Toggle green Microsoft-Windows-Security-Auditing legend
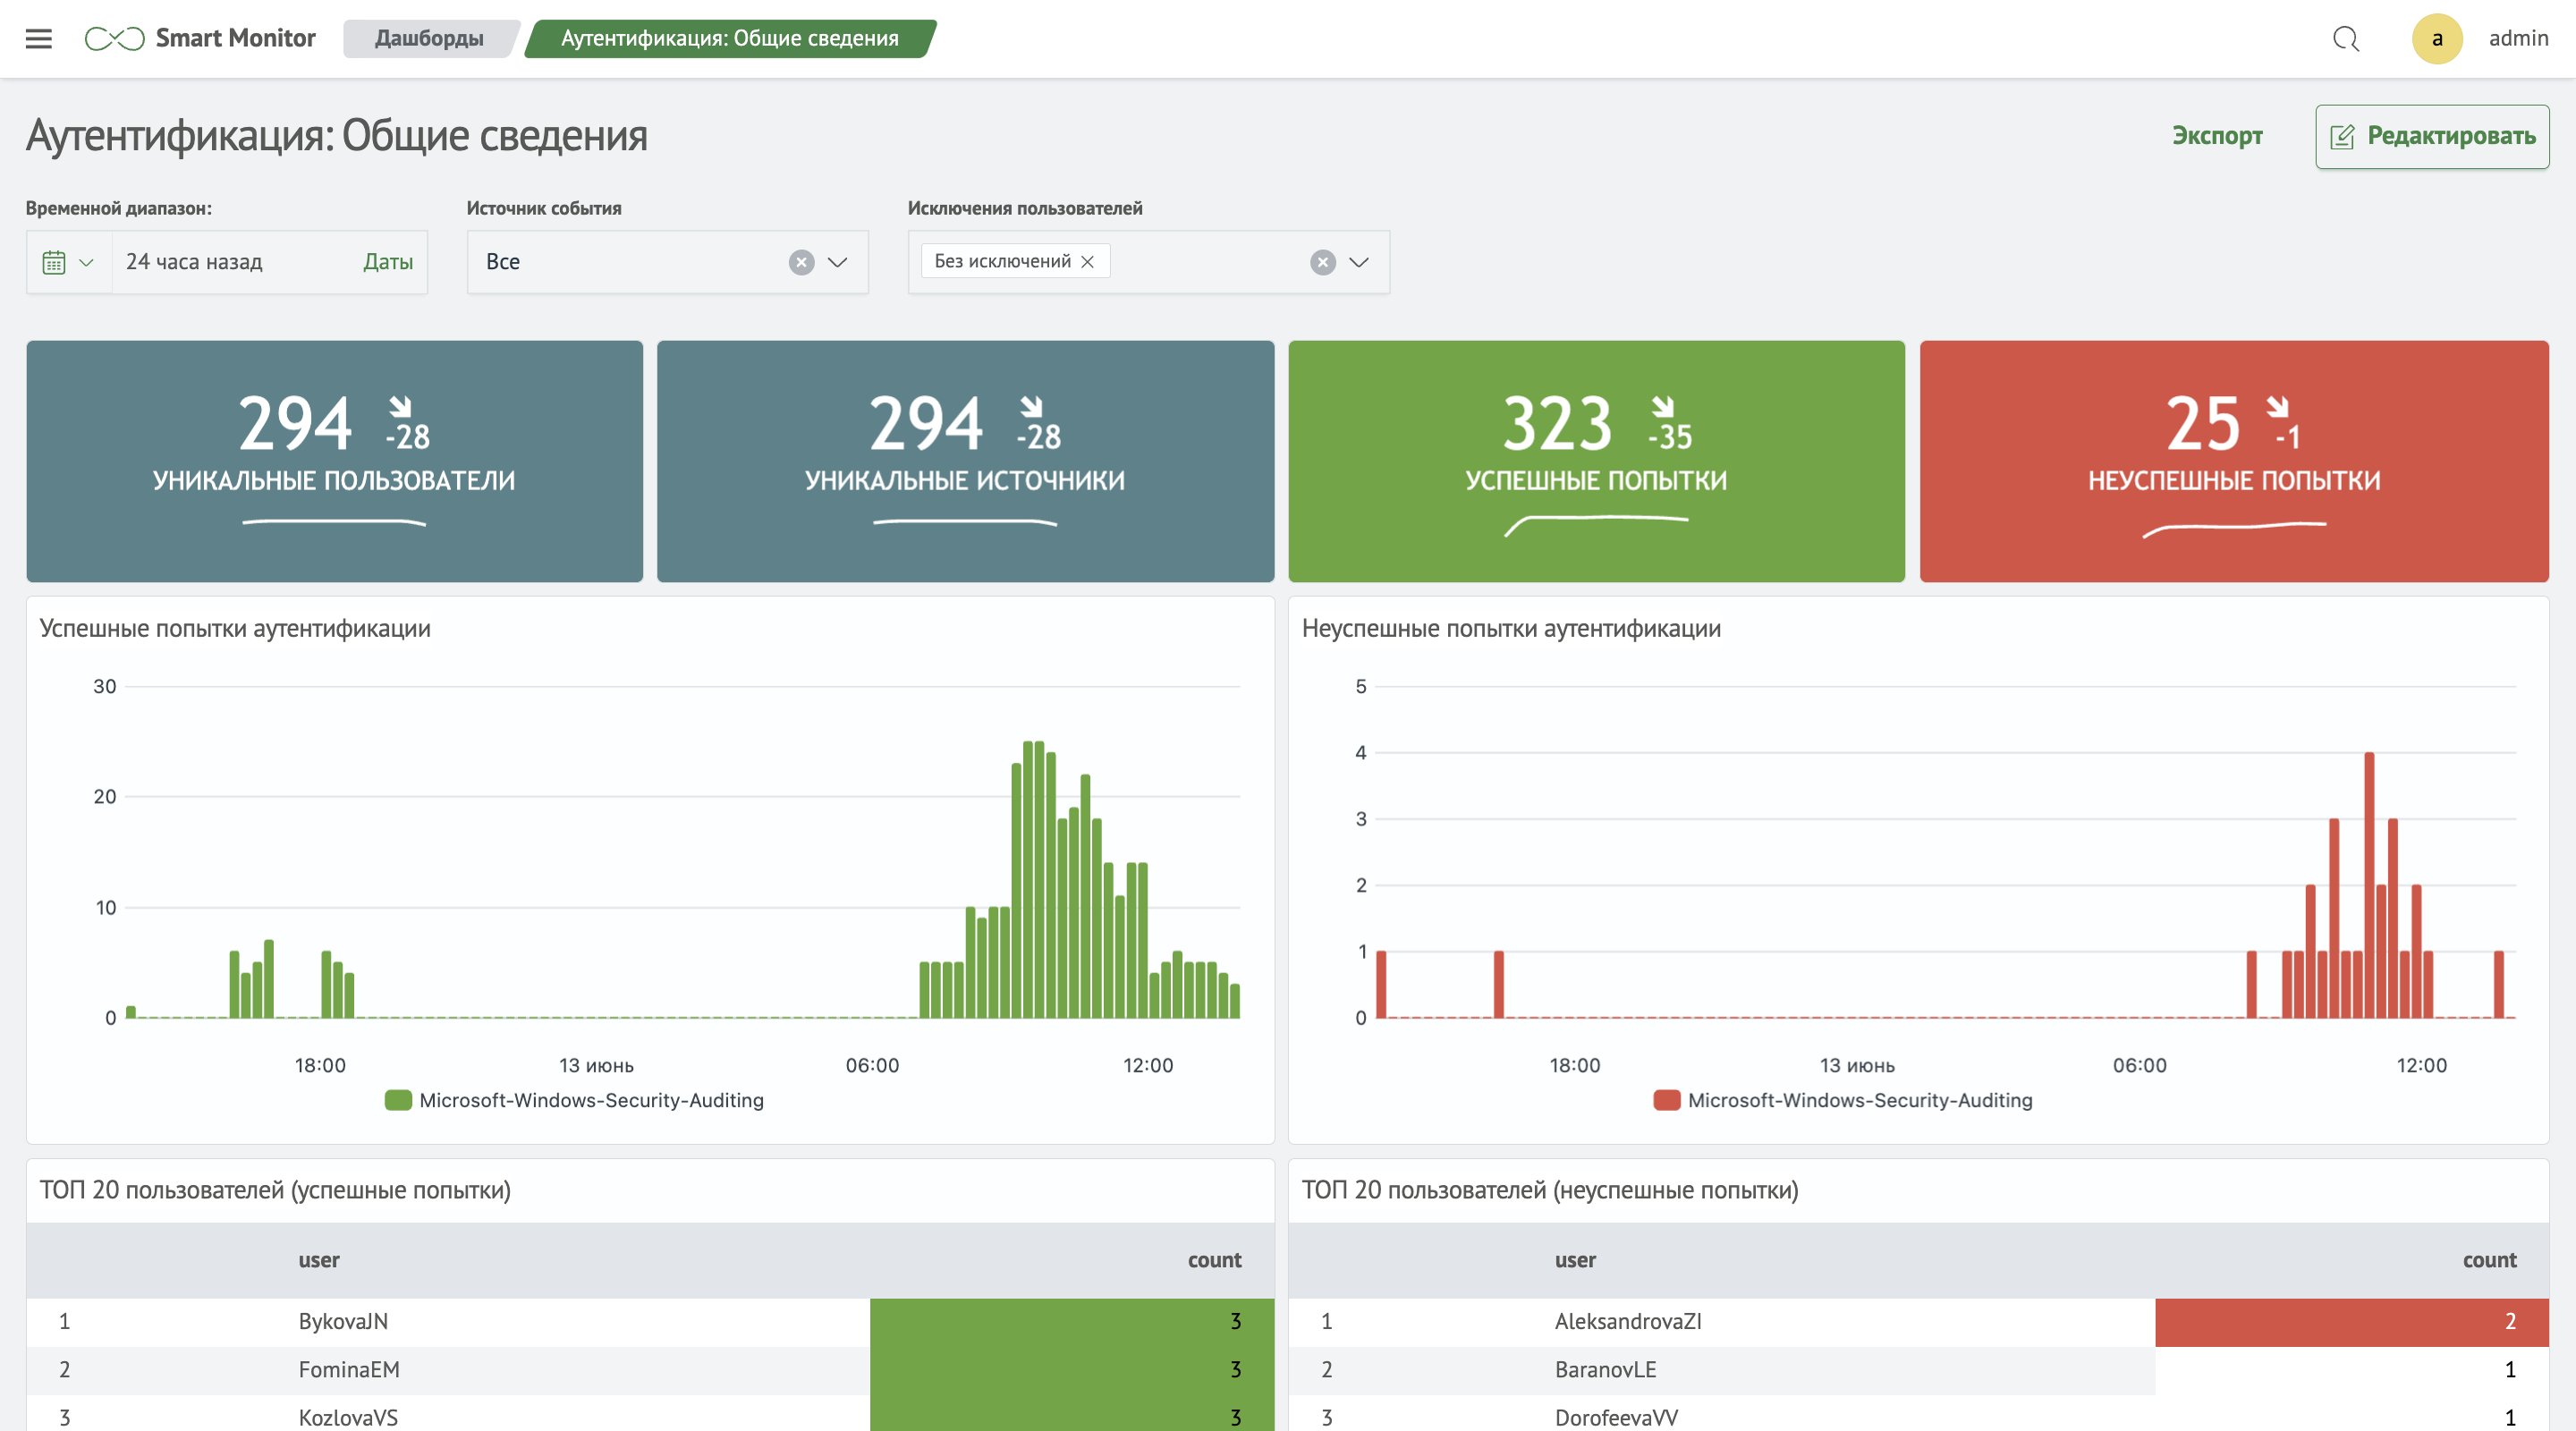The width and height of the screenshot is (2576, 1431). click(574, 1100)
